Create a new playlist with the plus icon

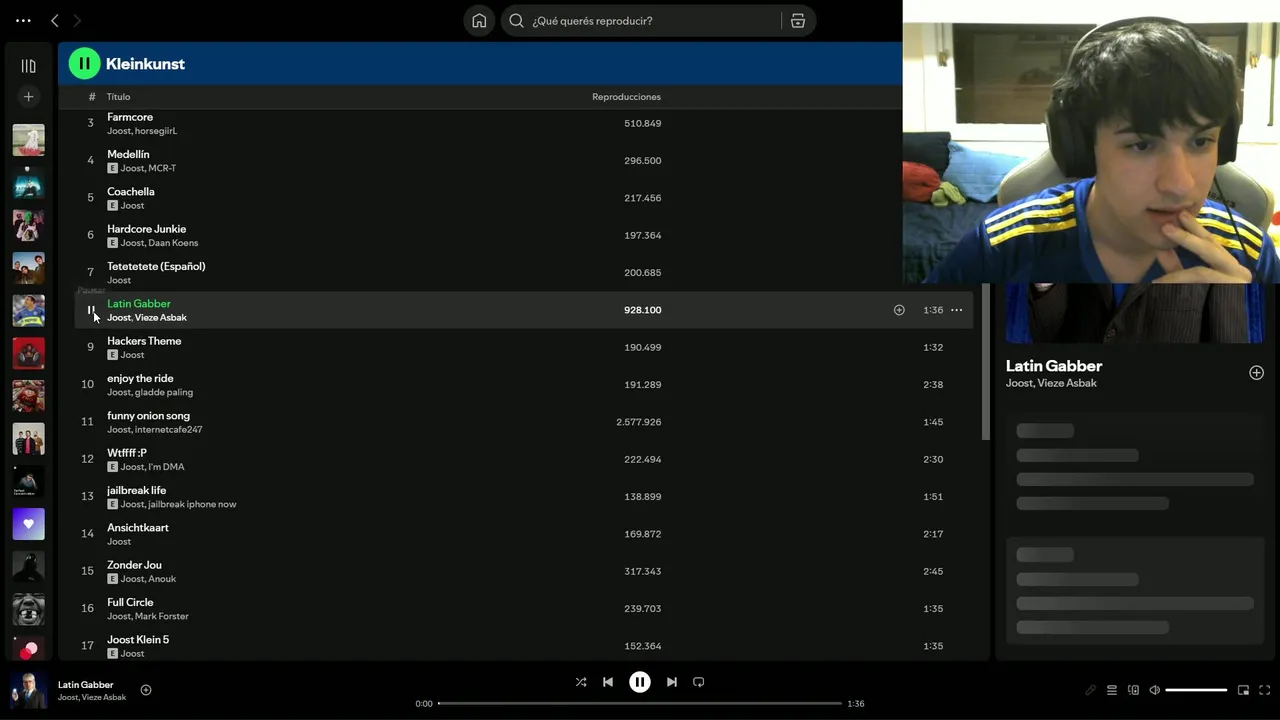point(28,97)
